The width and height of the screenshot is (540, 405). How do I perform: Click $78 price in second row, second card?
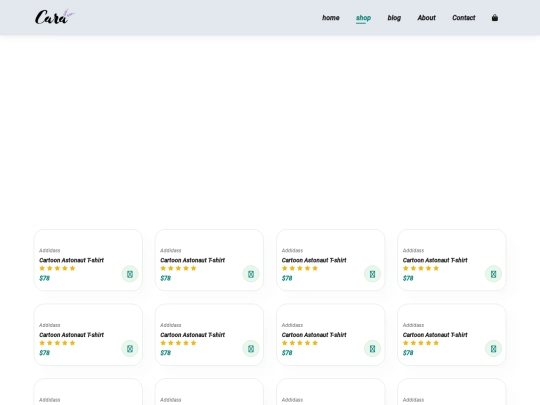[x=166, y=353]
